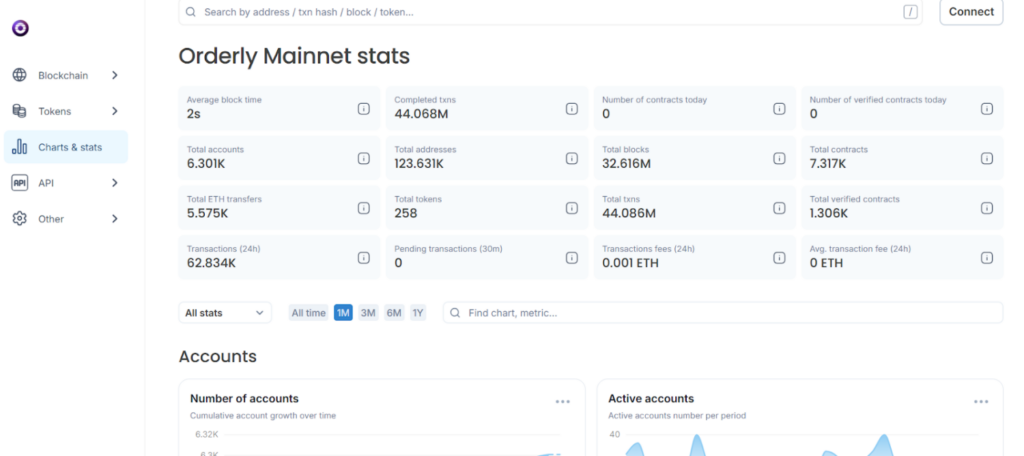Click the Total blocks value 32.616M
This screenshot has width=1024, height=456.
pyautogui.click(x=626, y=164)
